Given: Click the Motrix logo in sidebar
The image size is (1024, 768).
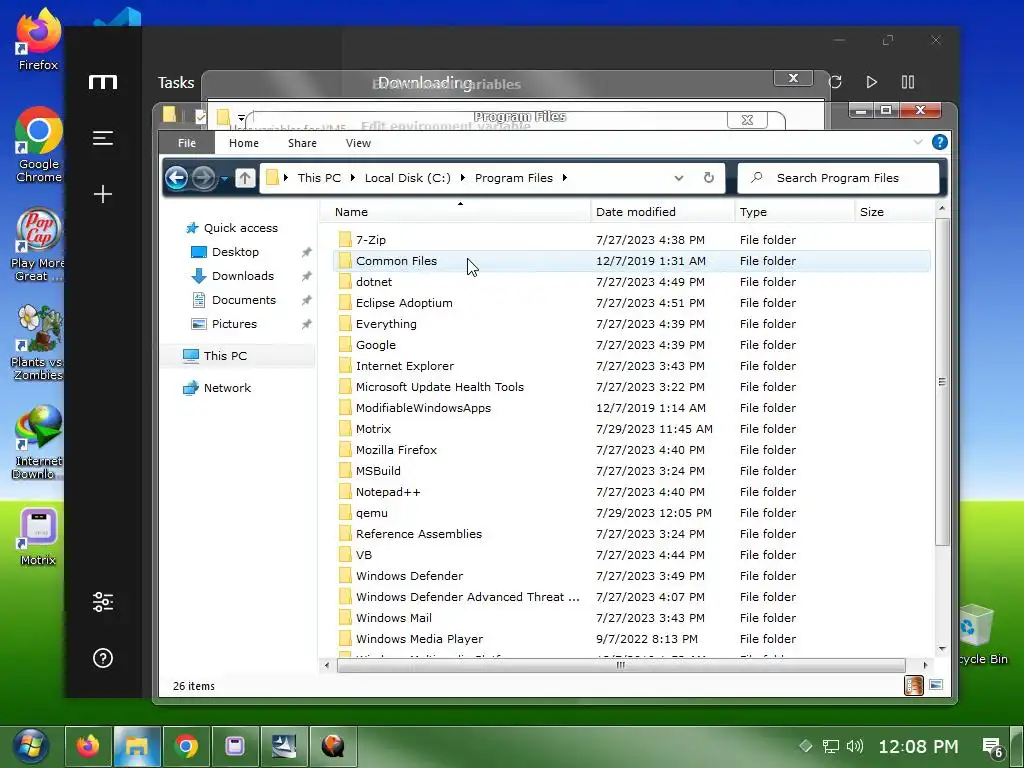Looking at the screenshot, I should click(103, 82).
